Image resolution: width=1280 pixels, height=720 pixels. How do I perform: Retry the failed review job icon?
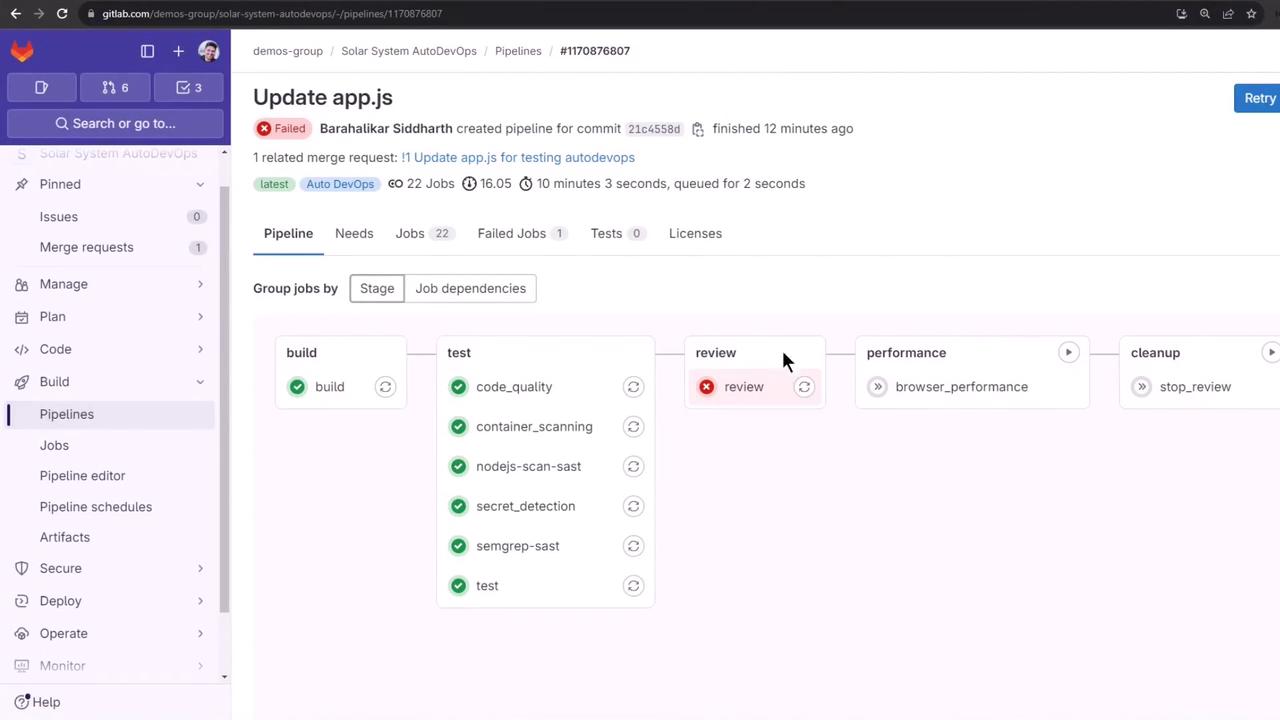click(804, 387)
